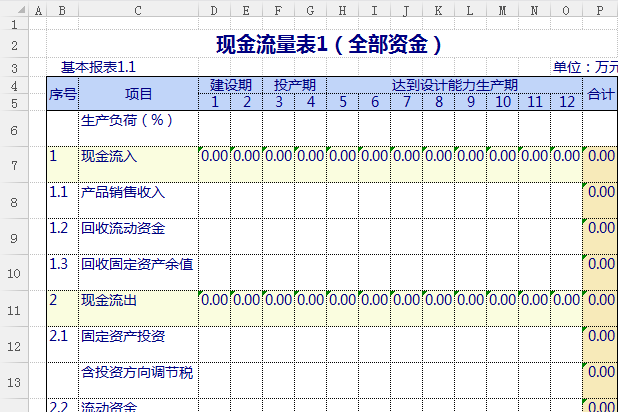Click the 序号 header cell
The height and width of the screenshot is (412, 618).
(x=62, y=94)
